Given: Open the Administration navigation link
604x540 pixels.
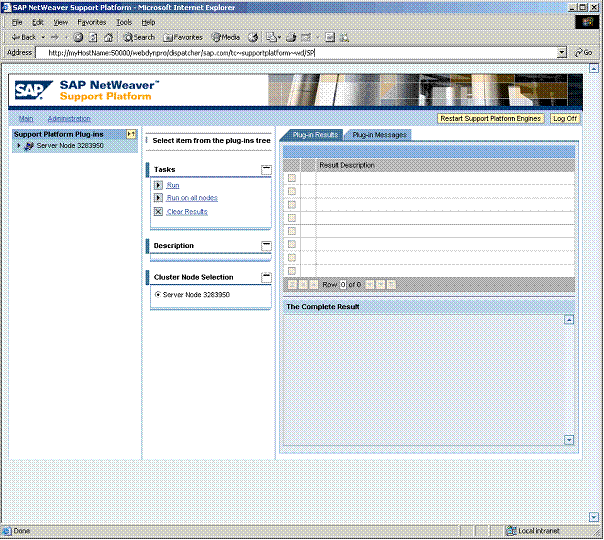Looking at the screenshot, I should pyautogui.click(x=69, y=119).
